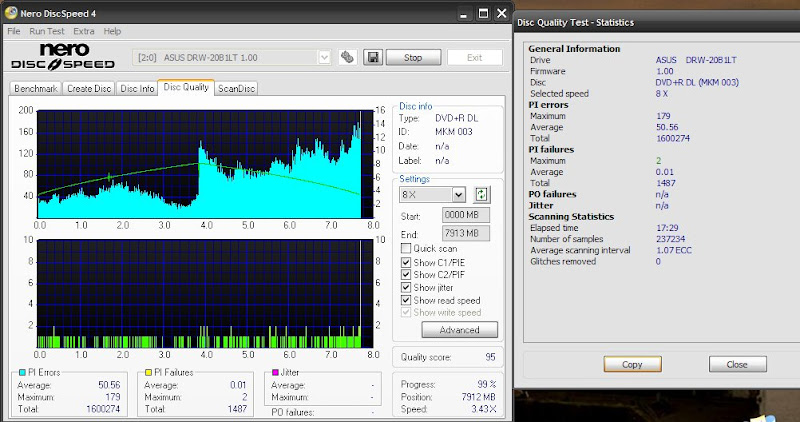This screenshot has height=422, width=800.
Task: Click the PI failures lower graph
Action: (x=206, y=294)
